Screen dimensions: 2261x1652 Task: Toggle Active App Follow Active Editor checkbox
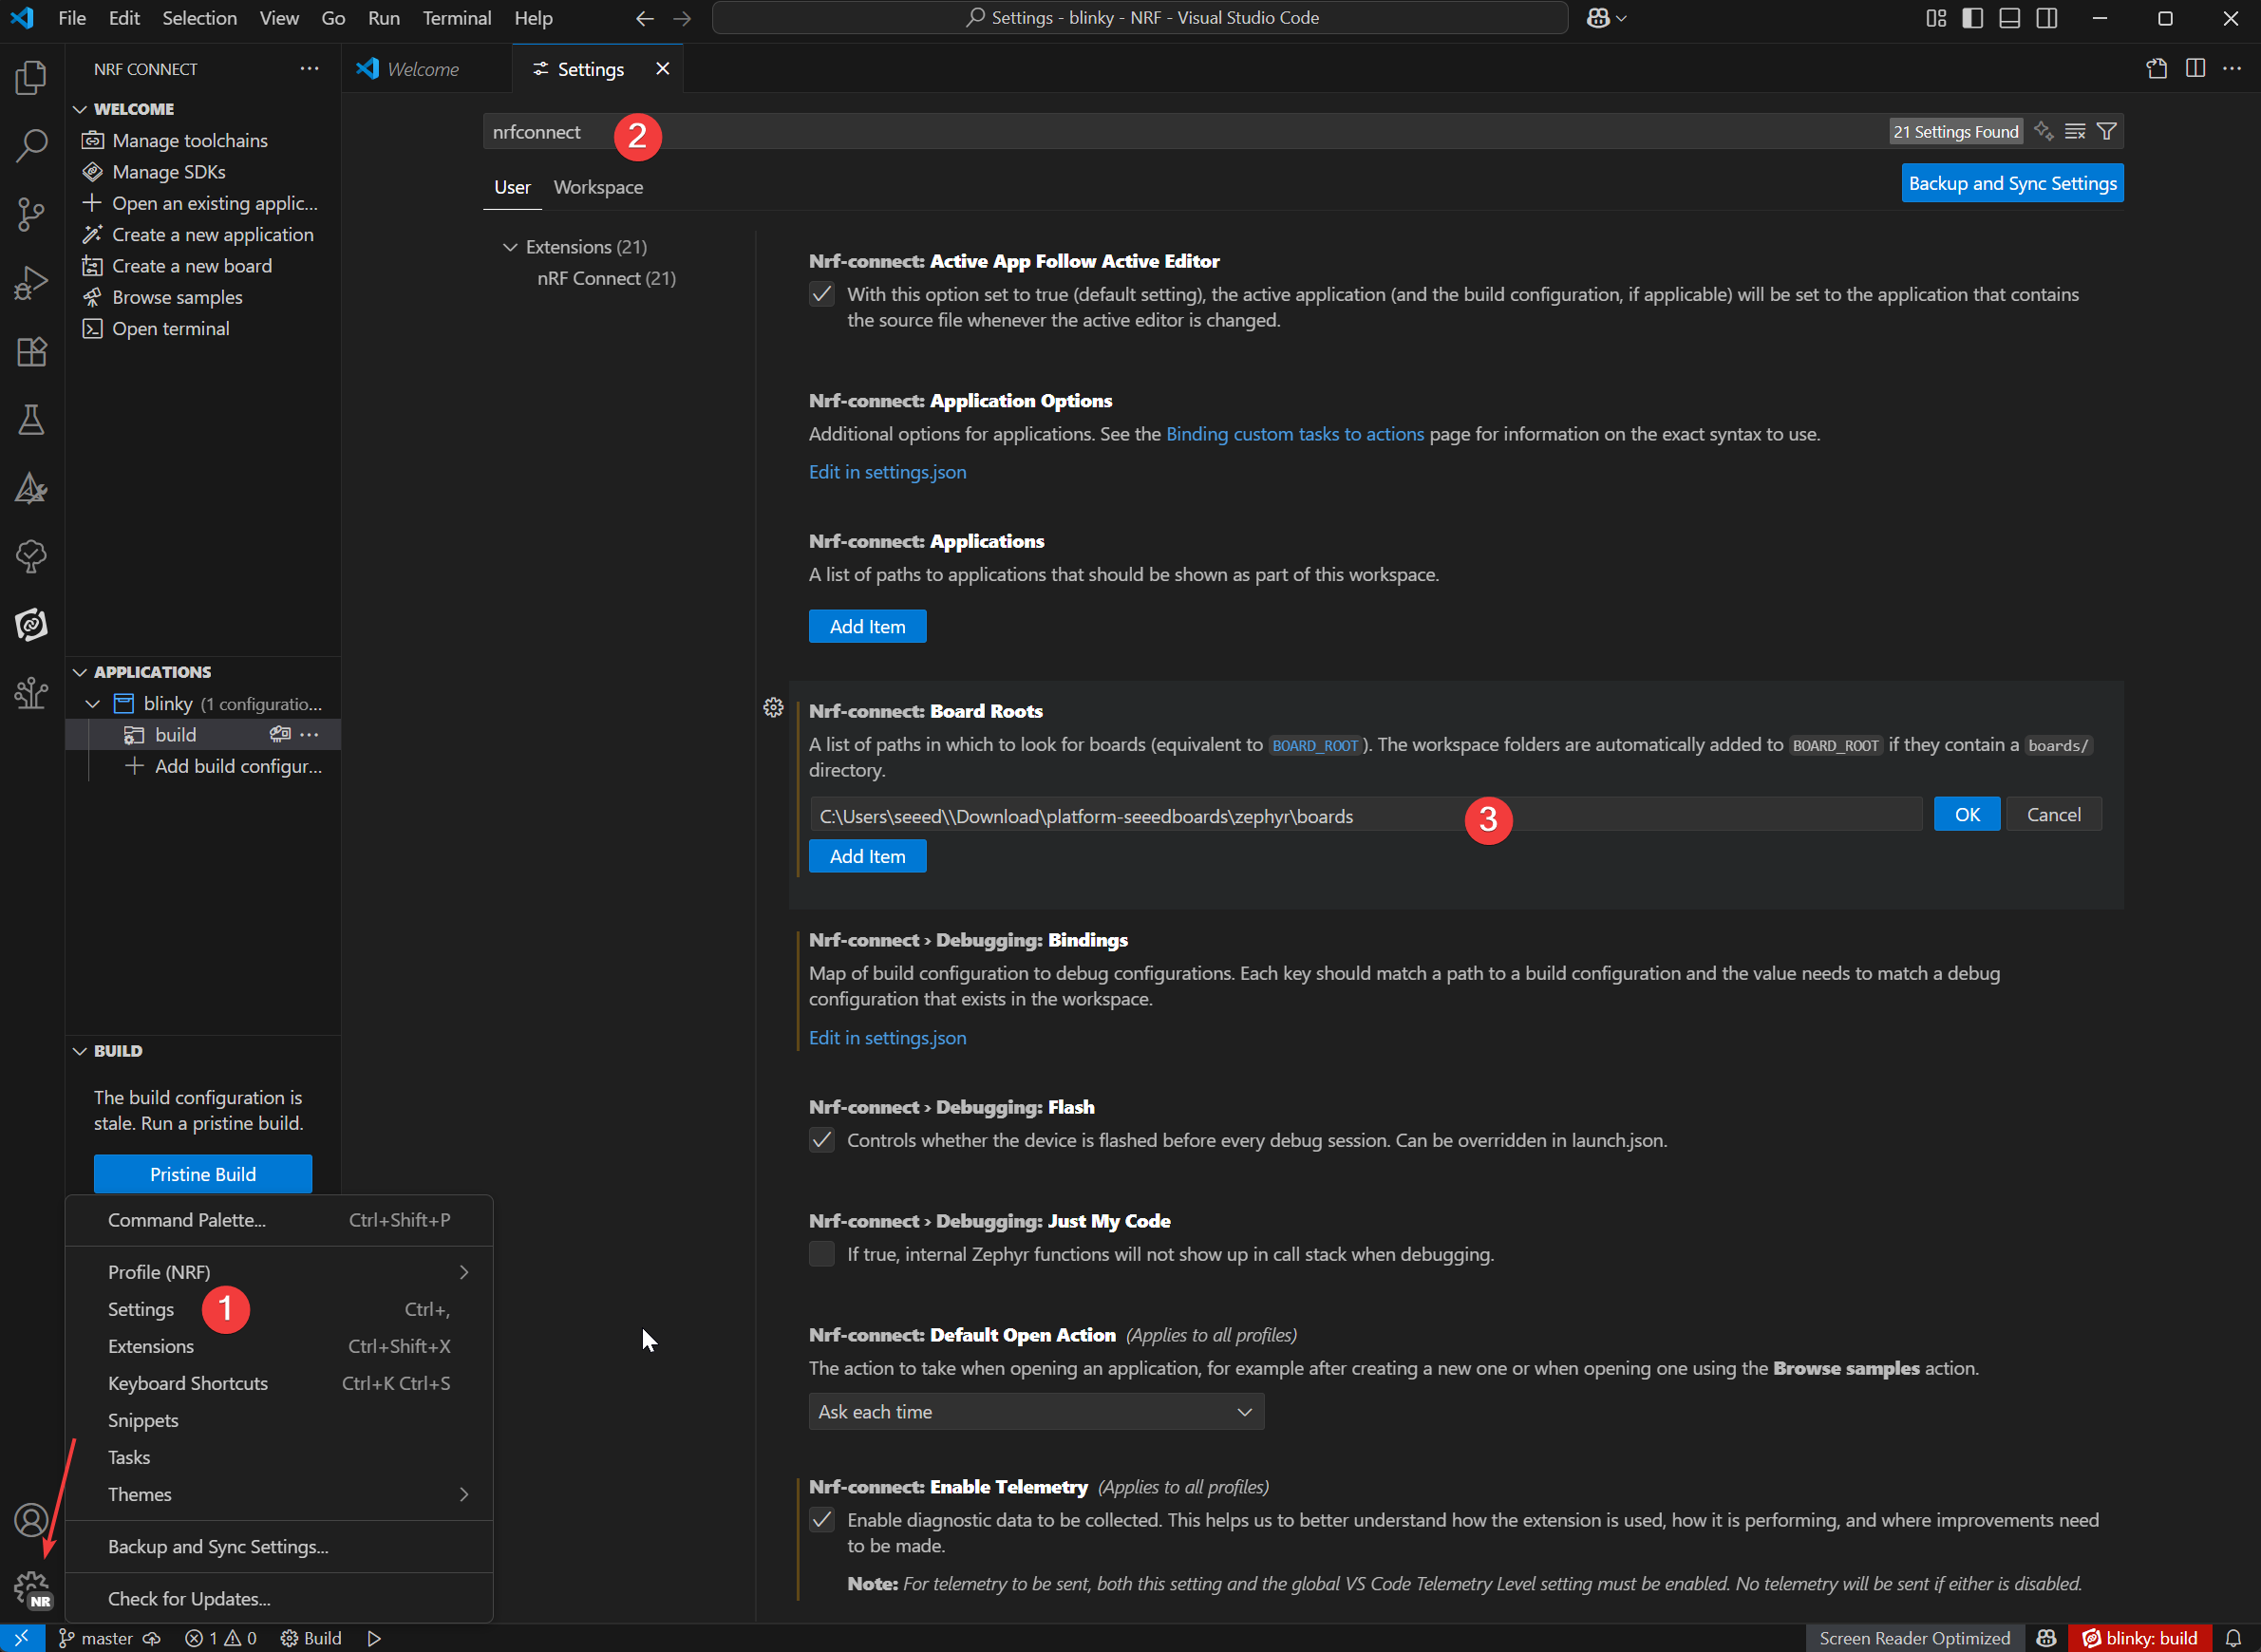[822, 294]
